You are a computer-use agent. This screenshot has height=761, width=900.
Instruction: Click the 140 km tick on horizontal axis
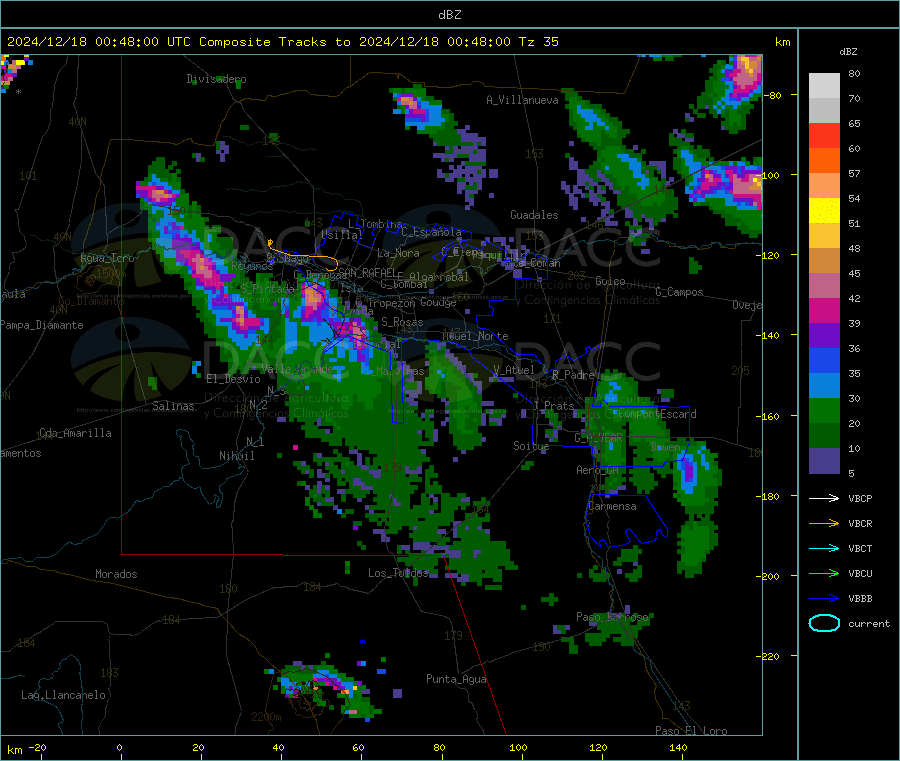678,748
